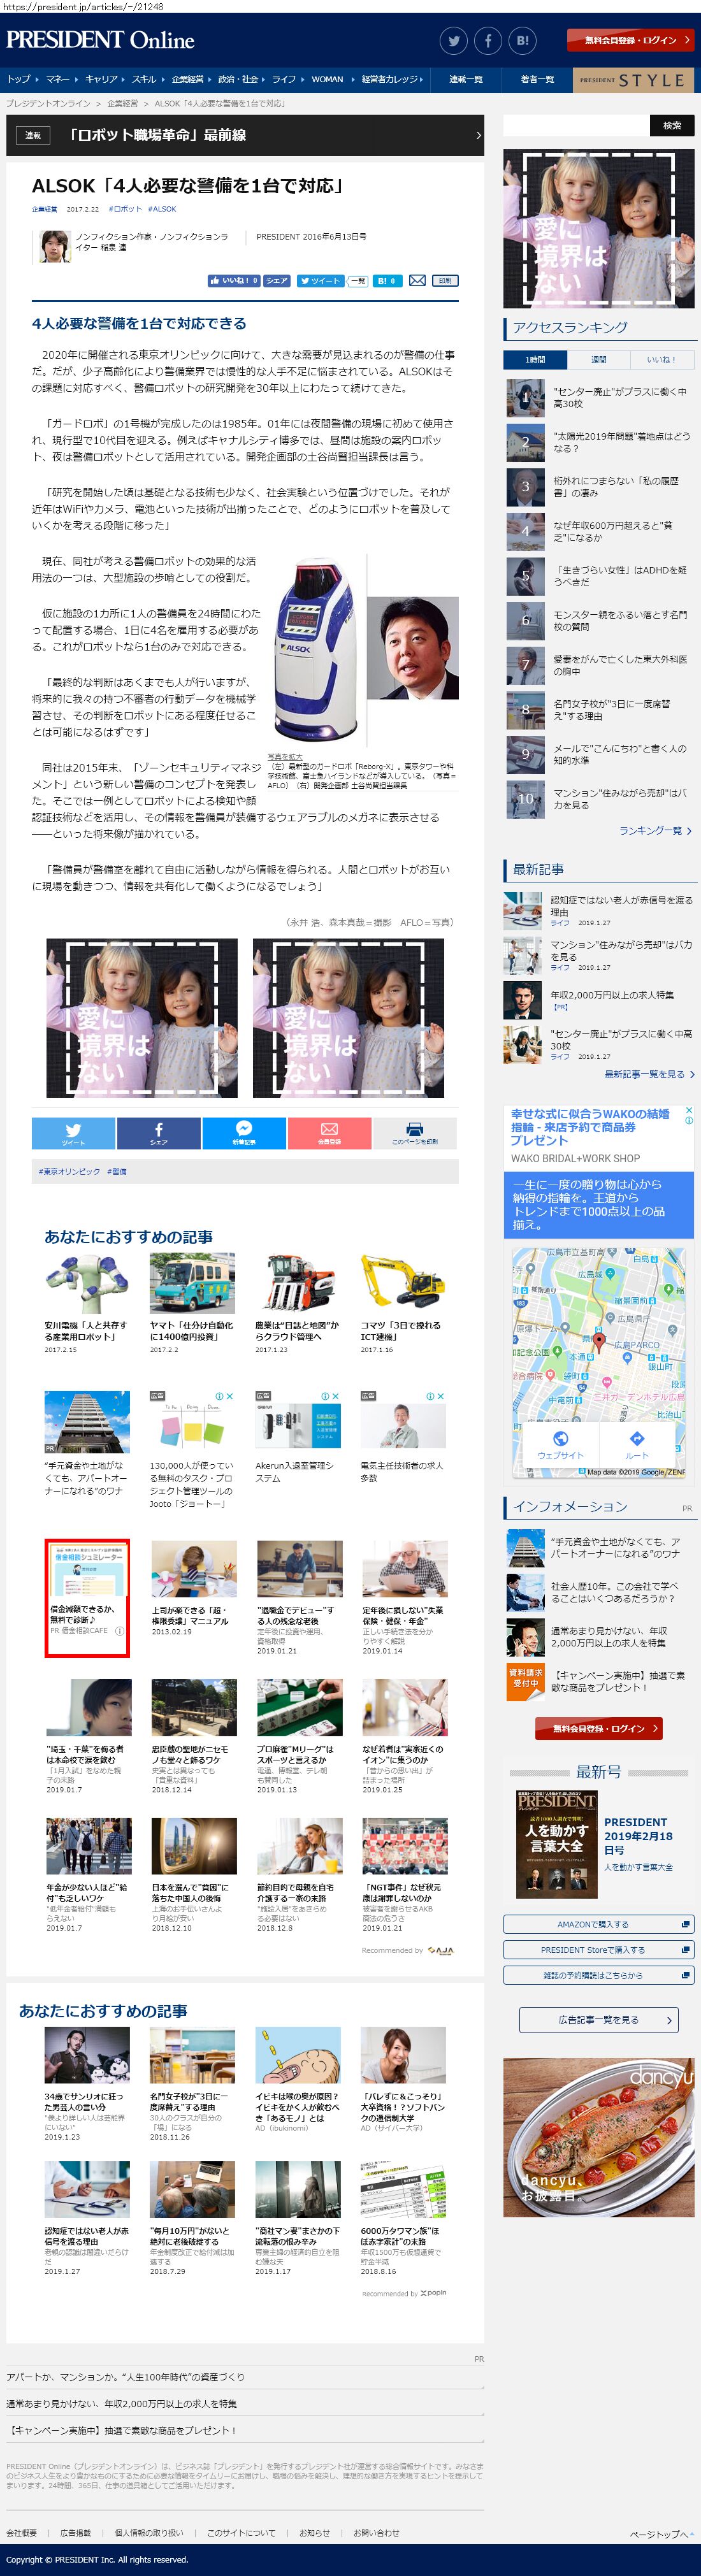Share via Messenger button below the article

click(x=244, y=1132)
